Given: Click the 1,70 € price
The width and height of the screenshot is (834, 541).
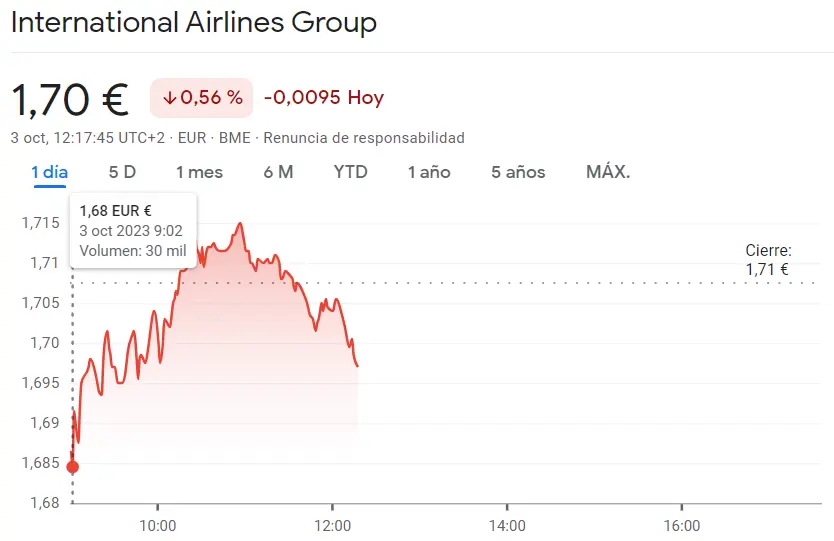Looking at the screenshot, I should pos(69,98).
